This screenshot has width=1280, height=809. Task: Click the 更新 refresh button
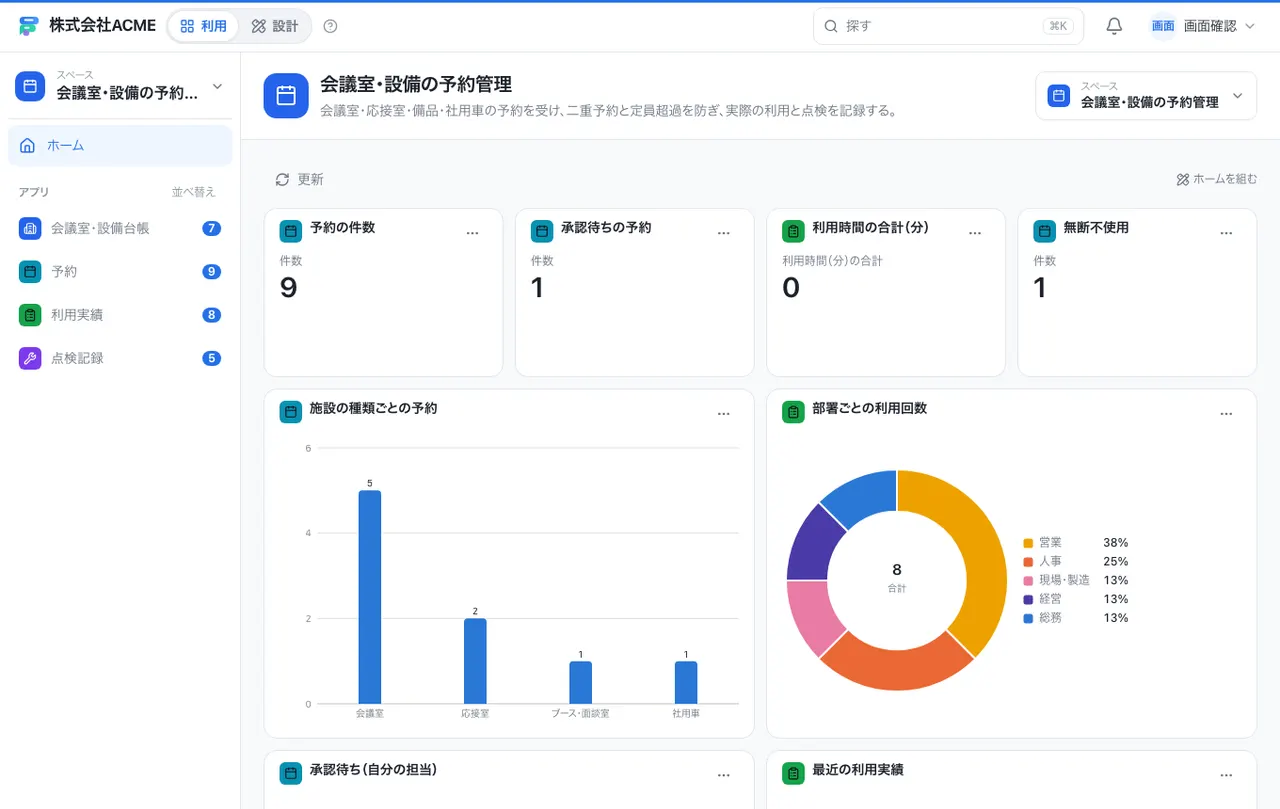click(x=299, y=179)
